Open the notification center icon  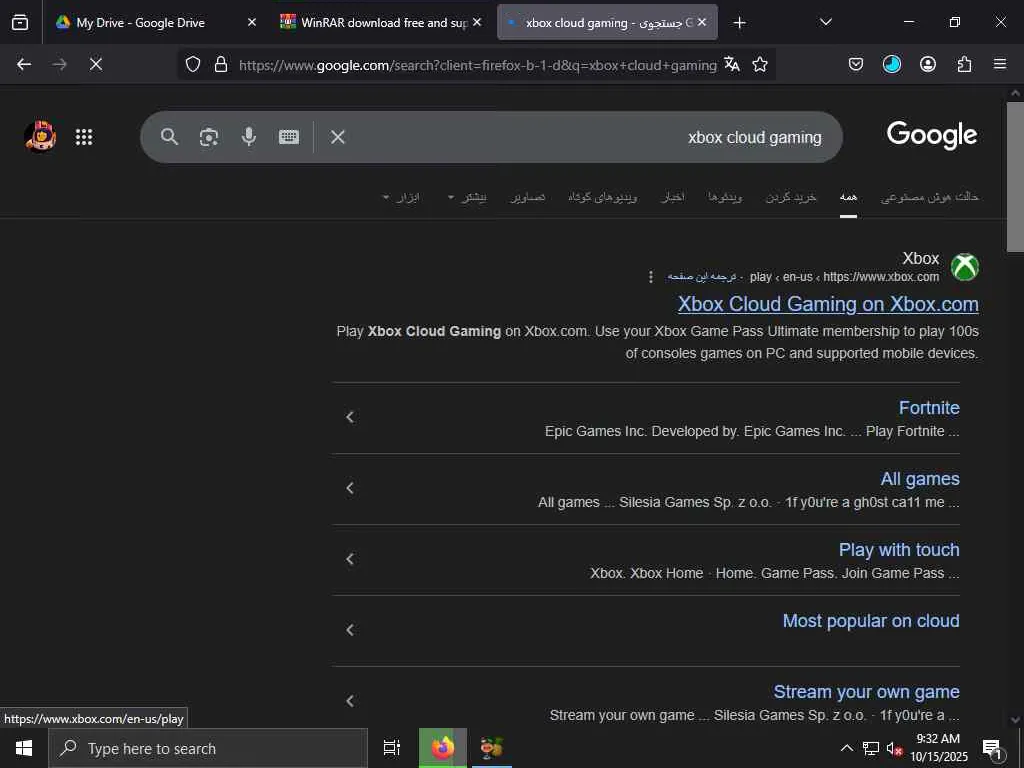[993, 748]
